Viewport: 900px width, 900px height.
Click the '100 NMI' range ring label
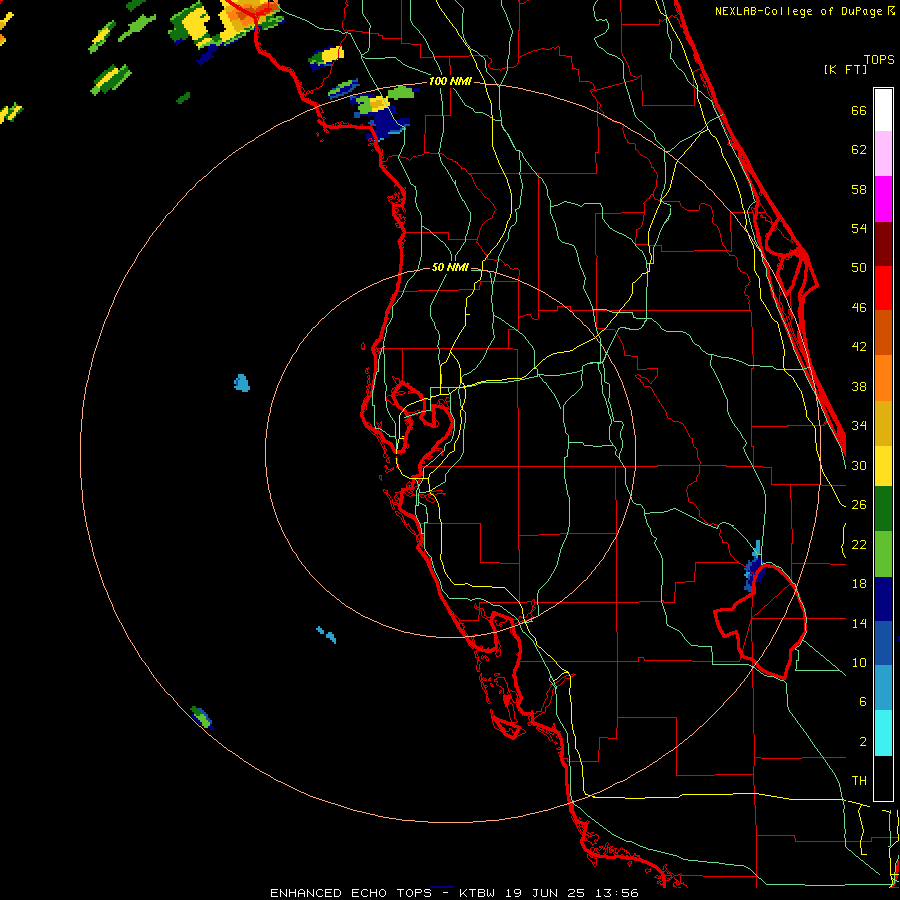[x=450, y=82]
